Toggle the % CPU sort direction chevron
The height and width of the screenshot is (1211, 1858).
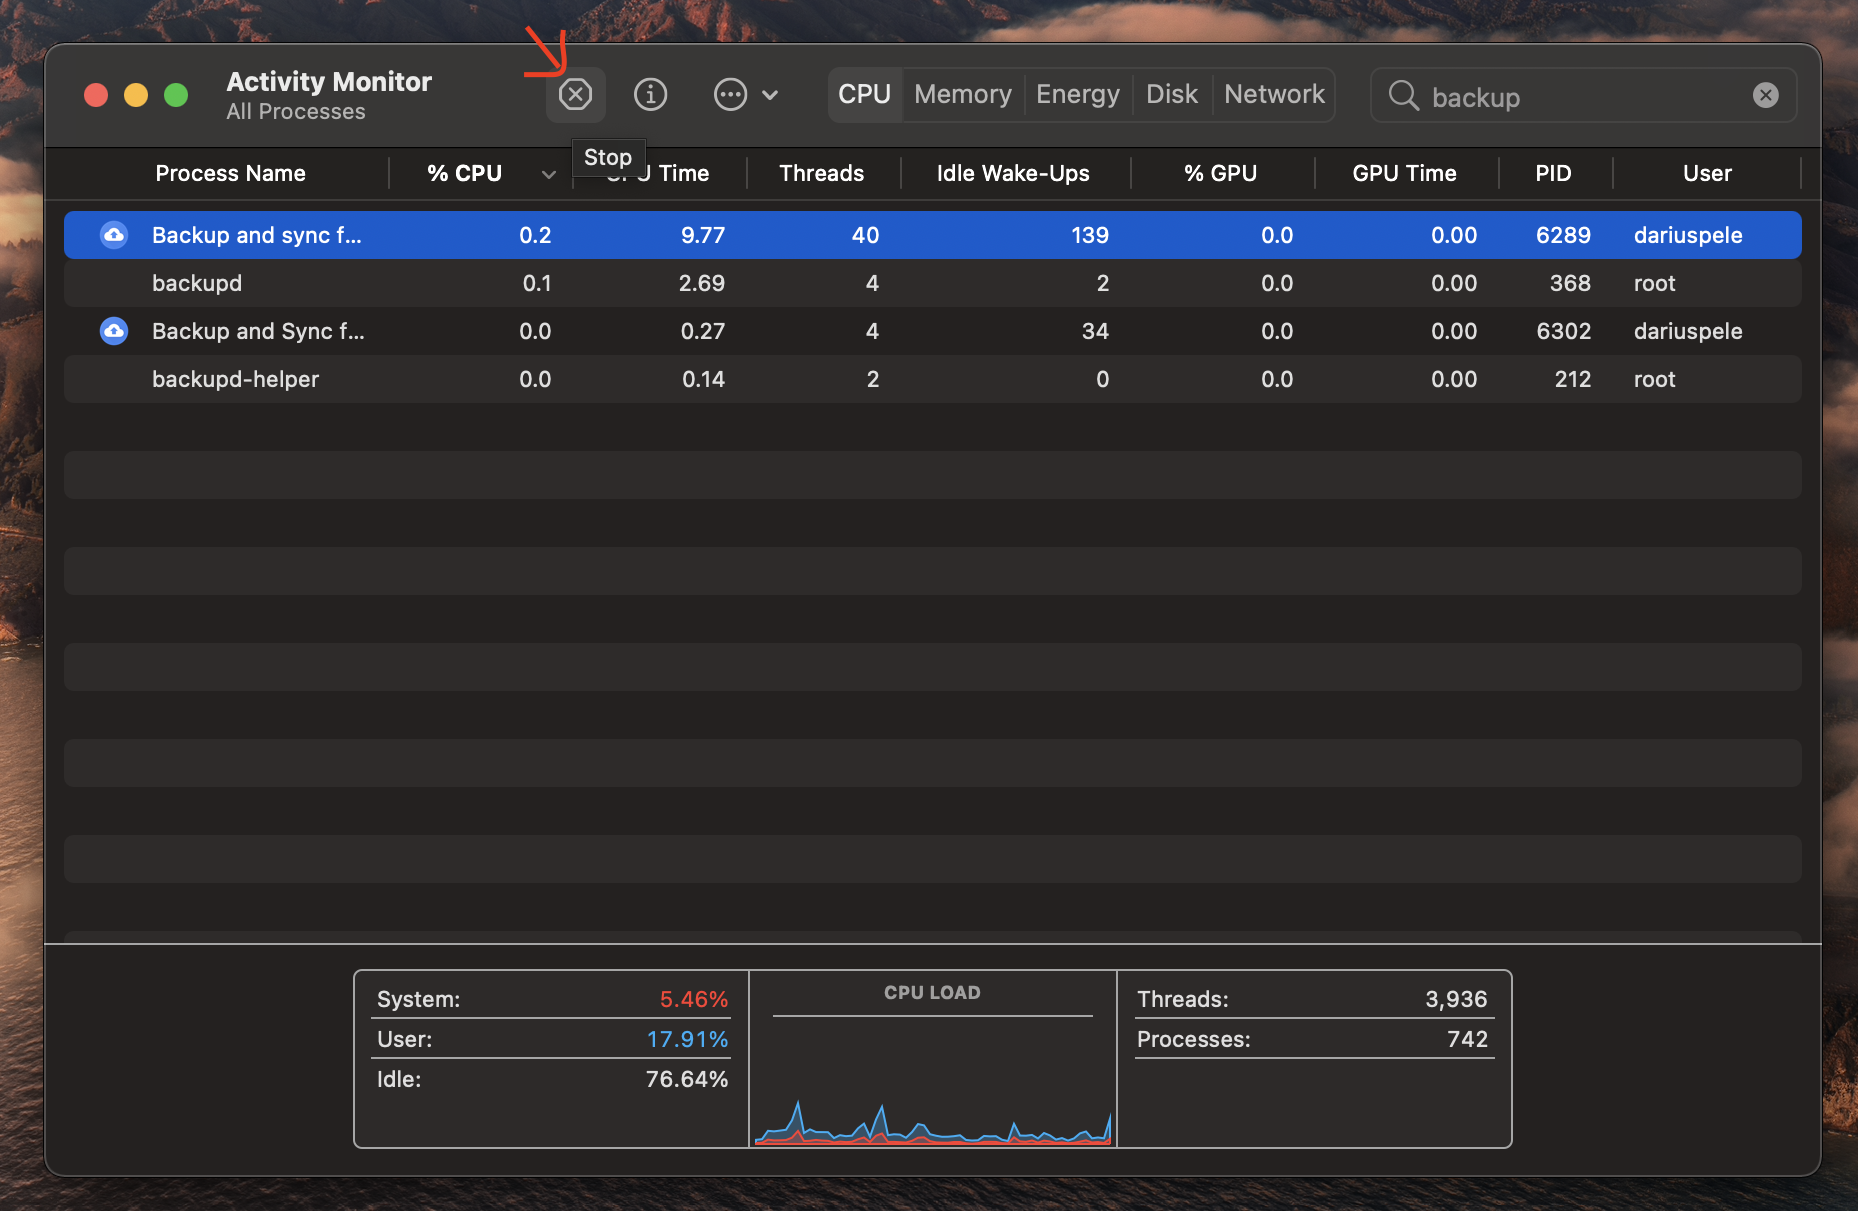point(549,175)
